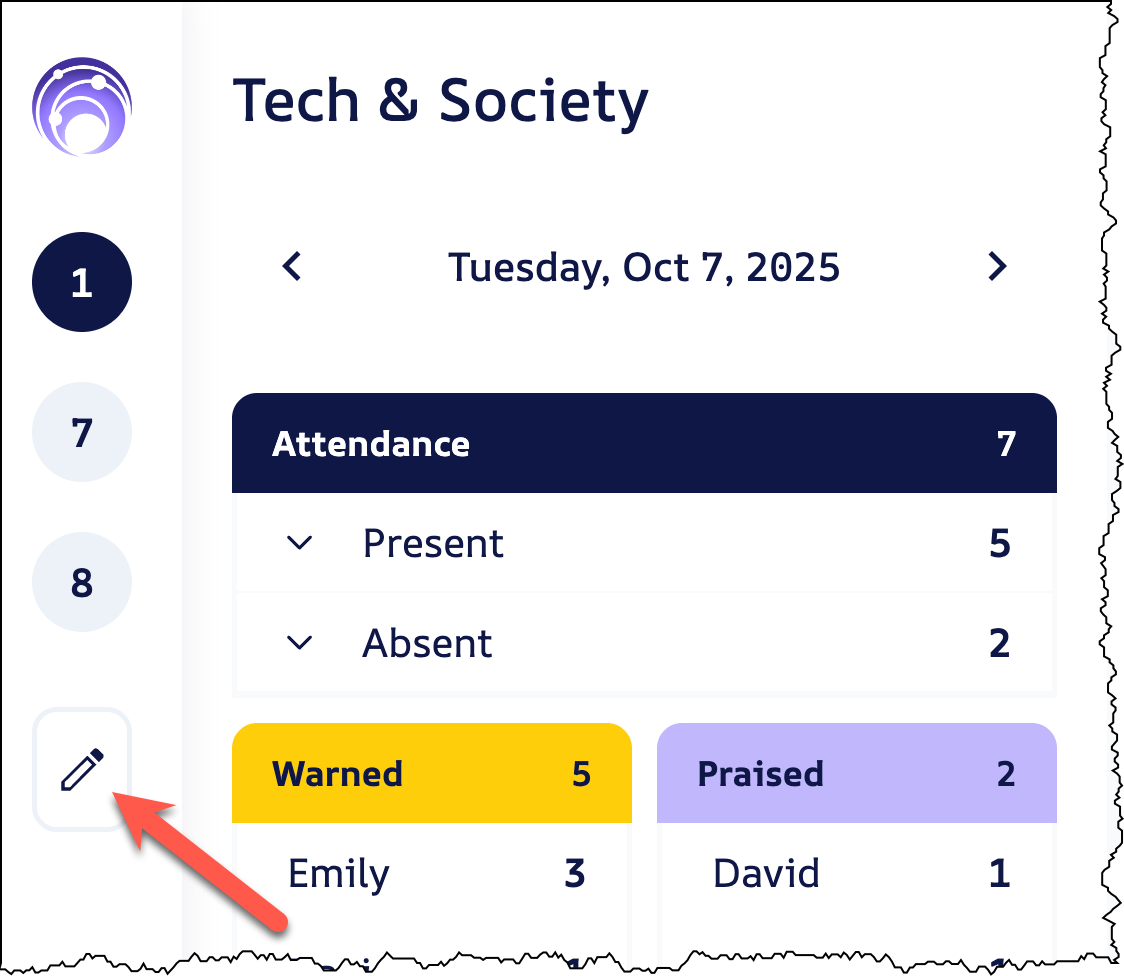This screenshot has width=1124, height=976.
Task: Click the Present row label
Action: tap(433, 544)
